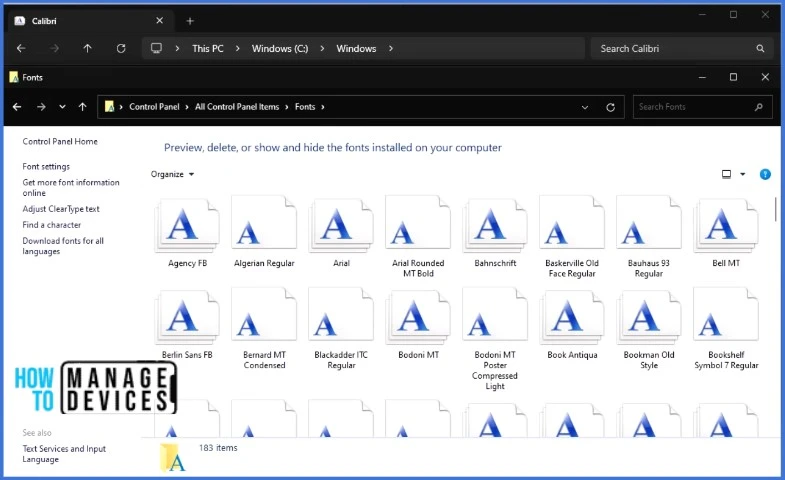Close the Calibri tab

click(159, 21)
